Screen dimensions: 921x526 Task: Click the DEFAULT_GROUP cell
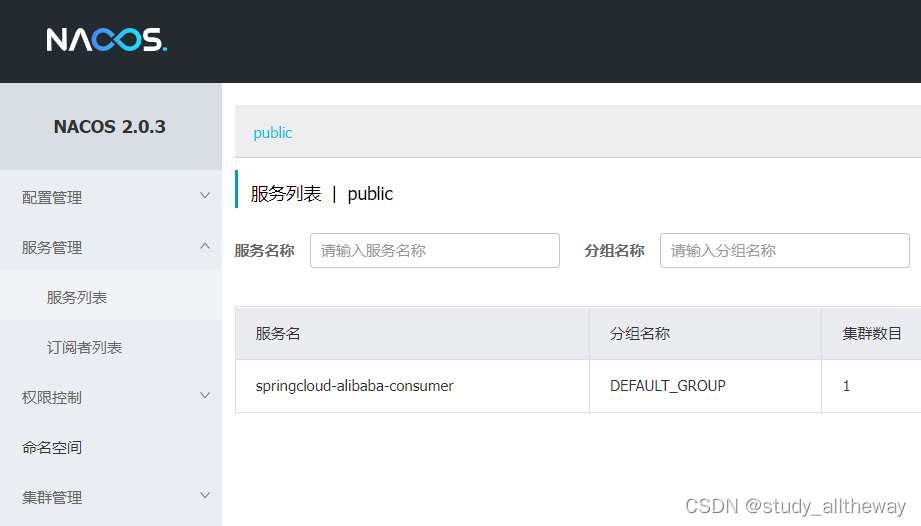coord(705,386)
